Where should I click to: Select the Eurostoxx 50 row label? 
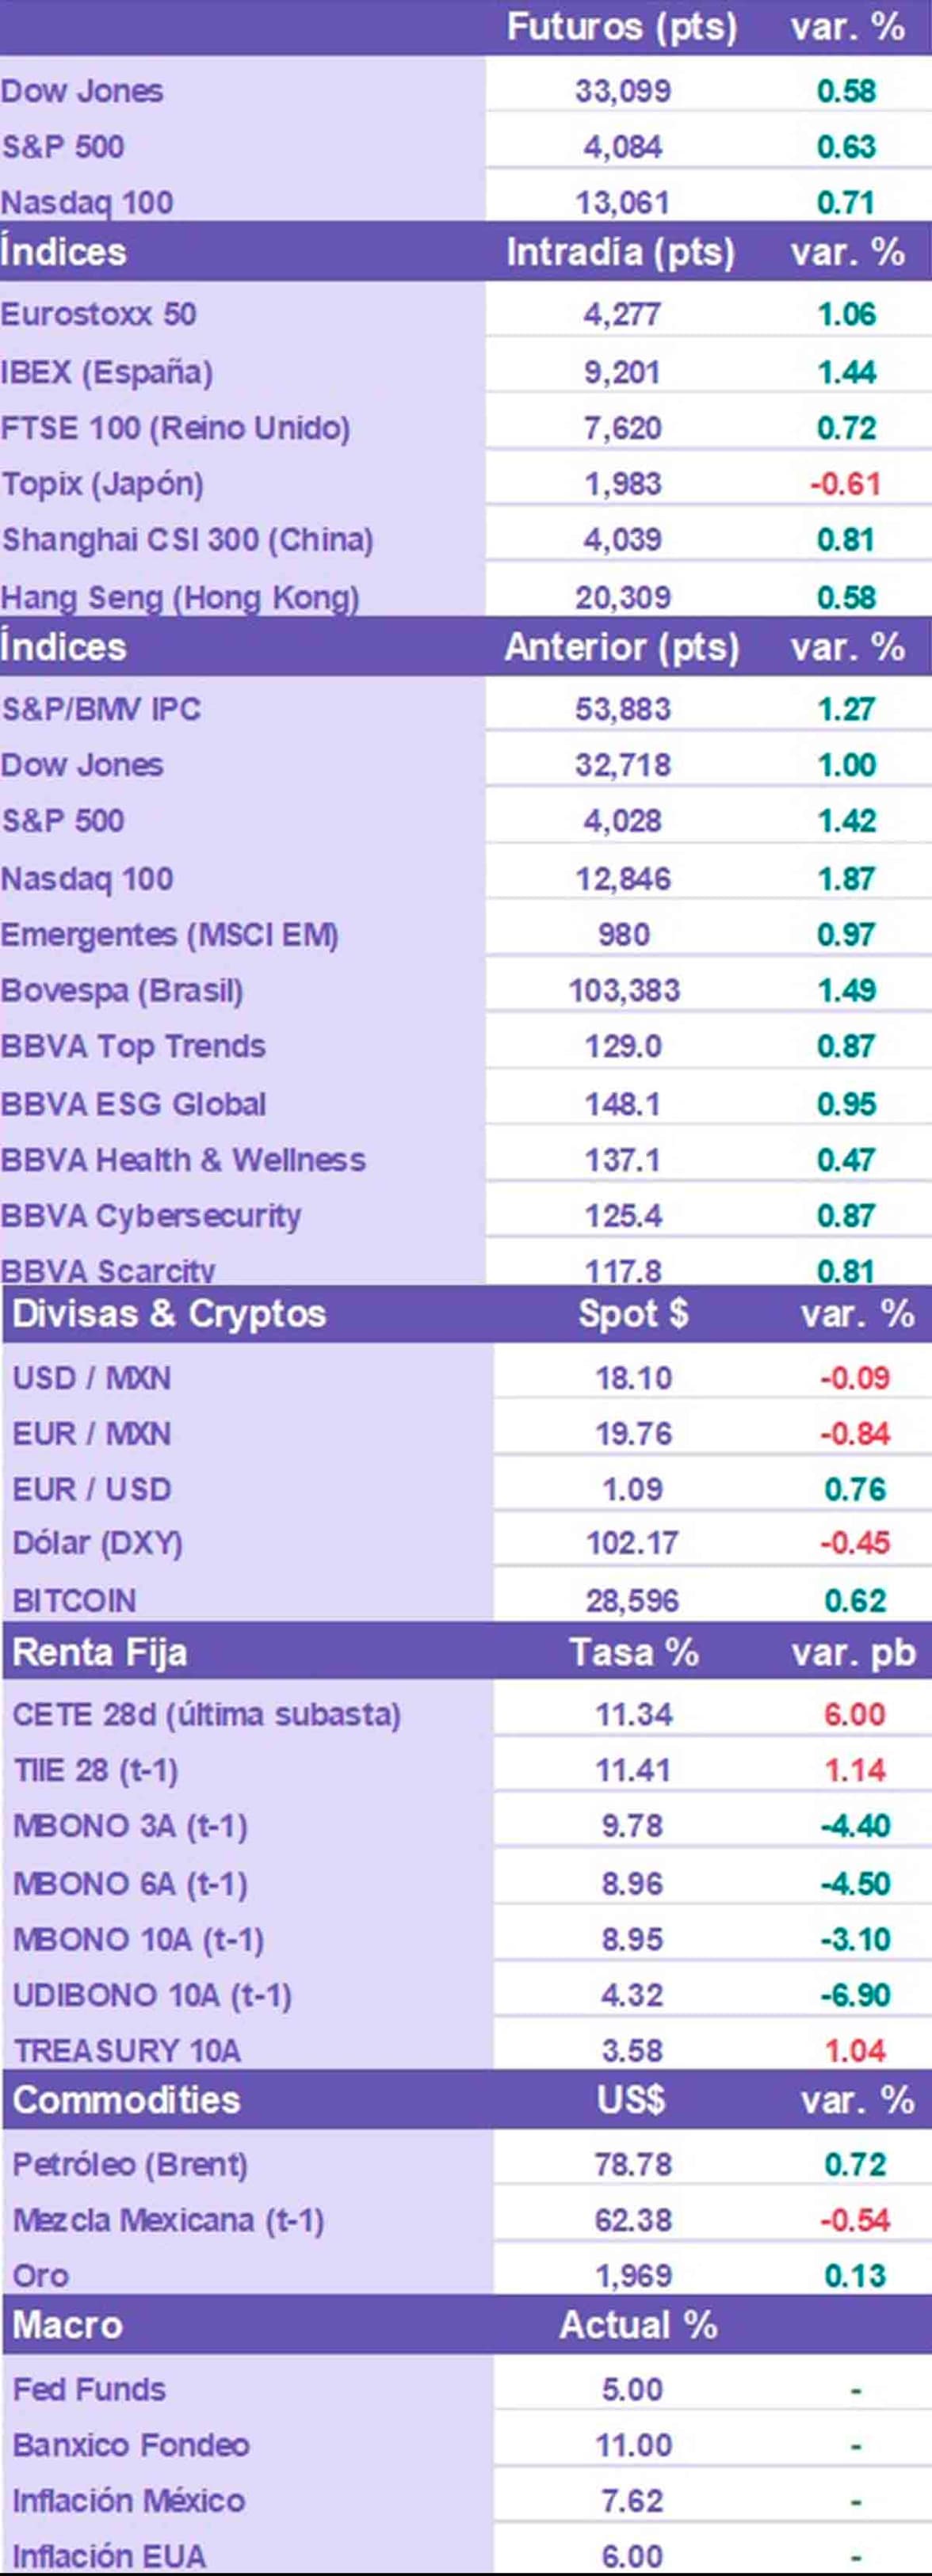click(x=98, y=314)
